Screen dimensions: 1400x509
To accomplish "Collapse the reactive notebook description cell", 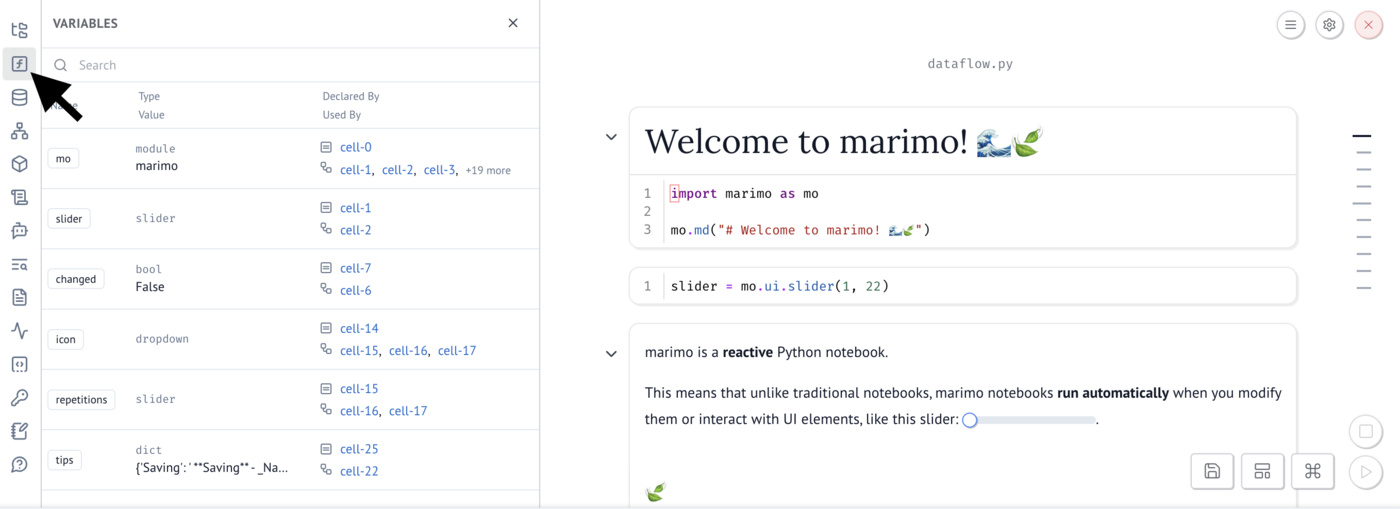I will [x=611, y=353].
